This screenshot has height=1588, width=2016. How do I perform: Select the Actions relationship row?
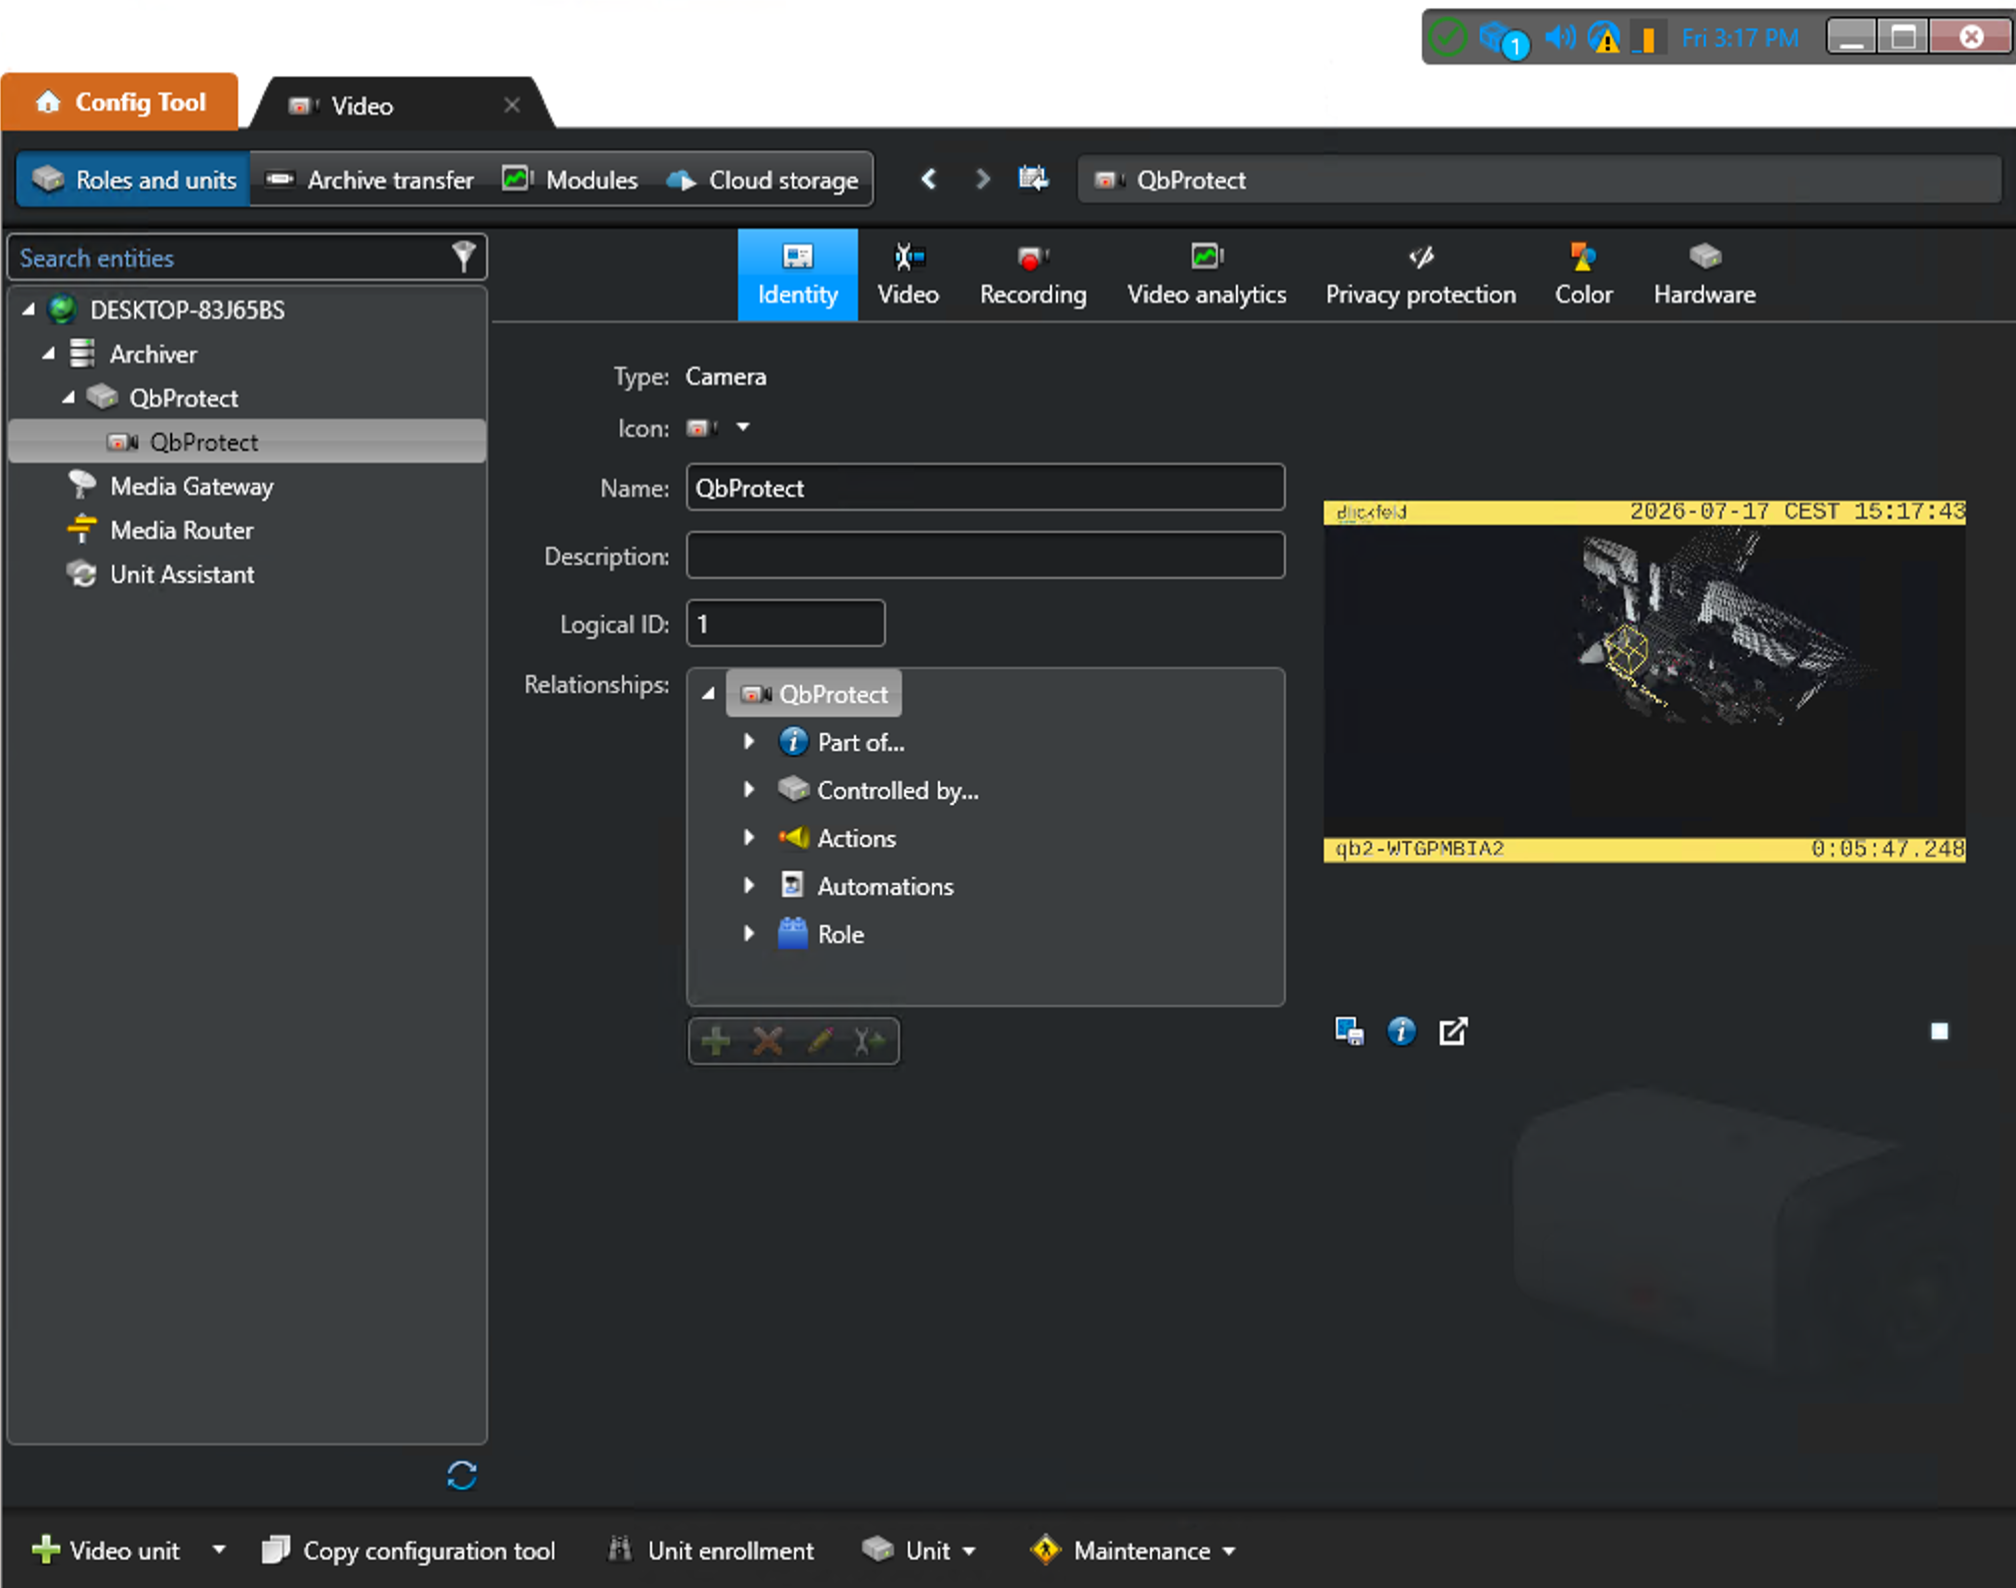click(x=837, y=838)
